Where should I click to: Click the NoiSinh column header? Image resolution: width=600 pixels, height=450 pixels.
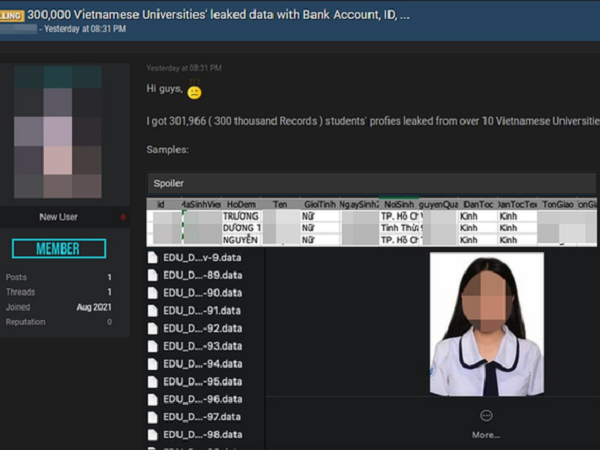point(398,203)
